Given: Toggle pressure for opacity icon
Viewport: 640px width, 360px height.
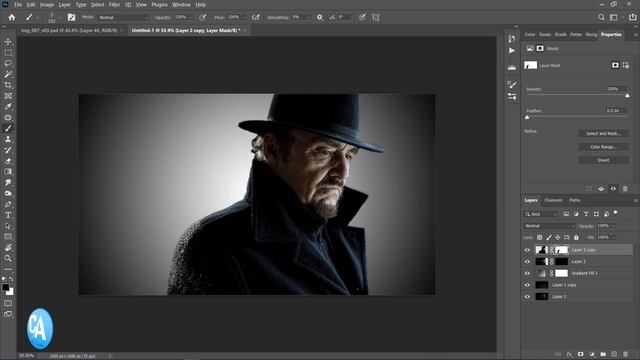Looking at the screenshot, I should coord(203,17).
